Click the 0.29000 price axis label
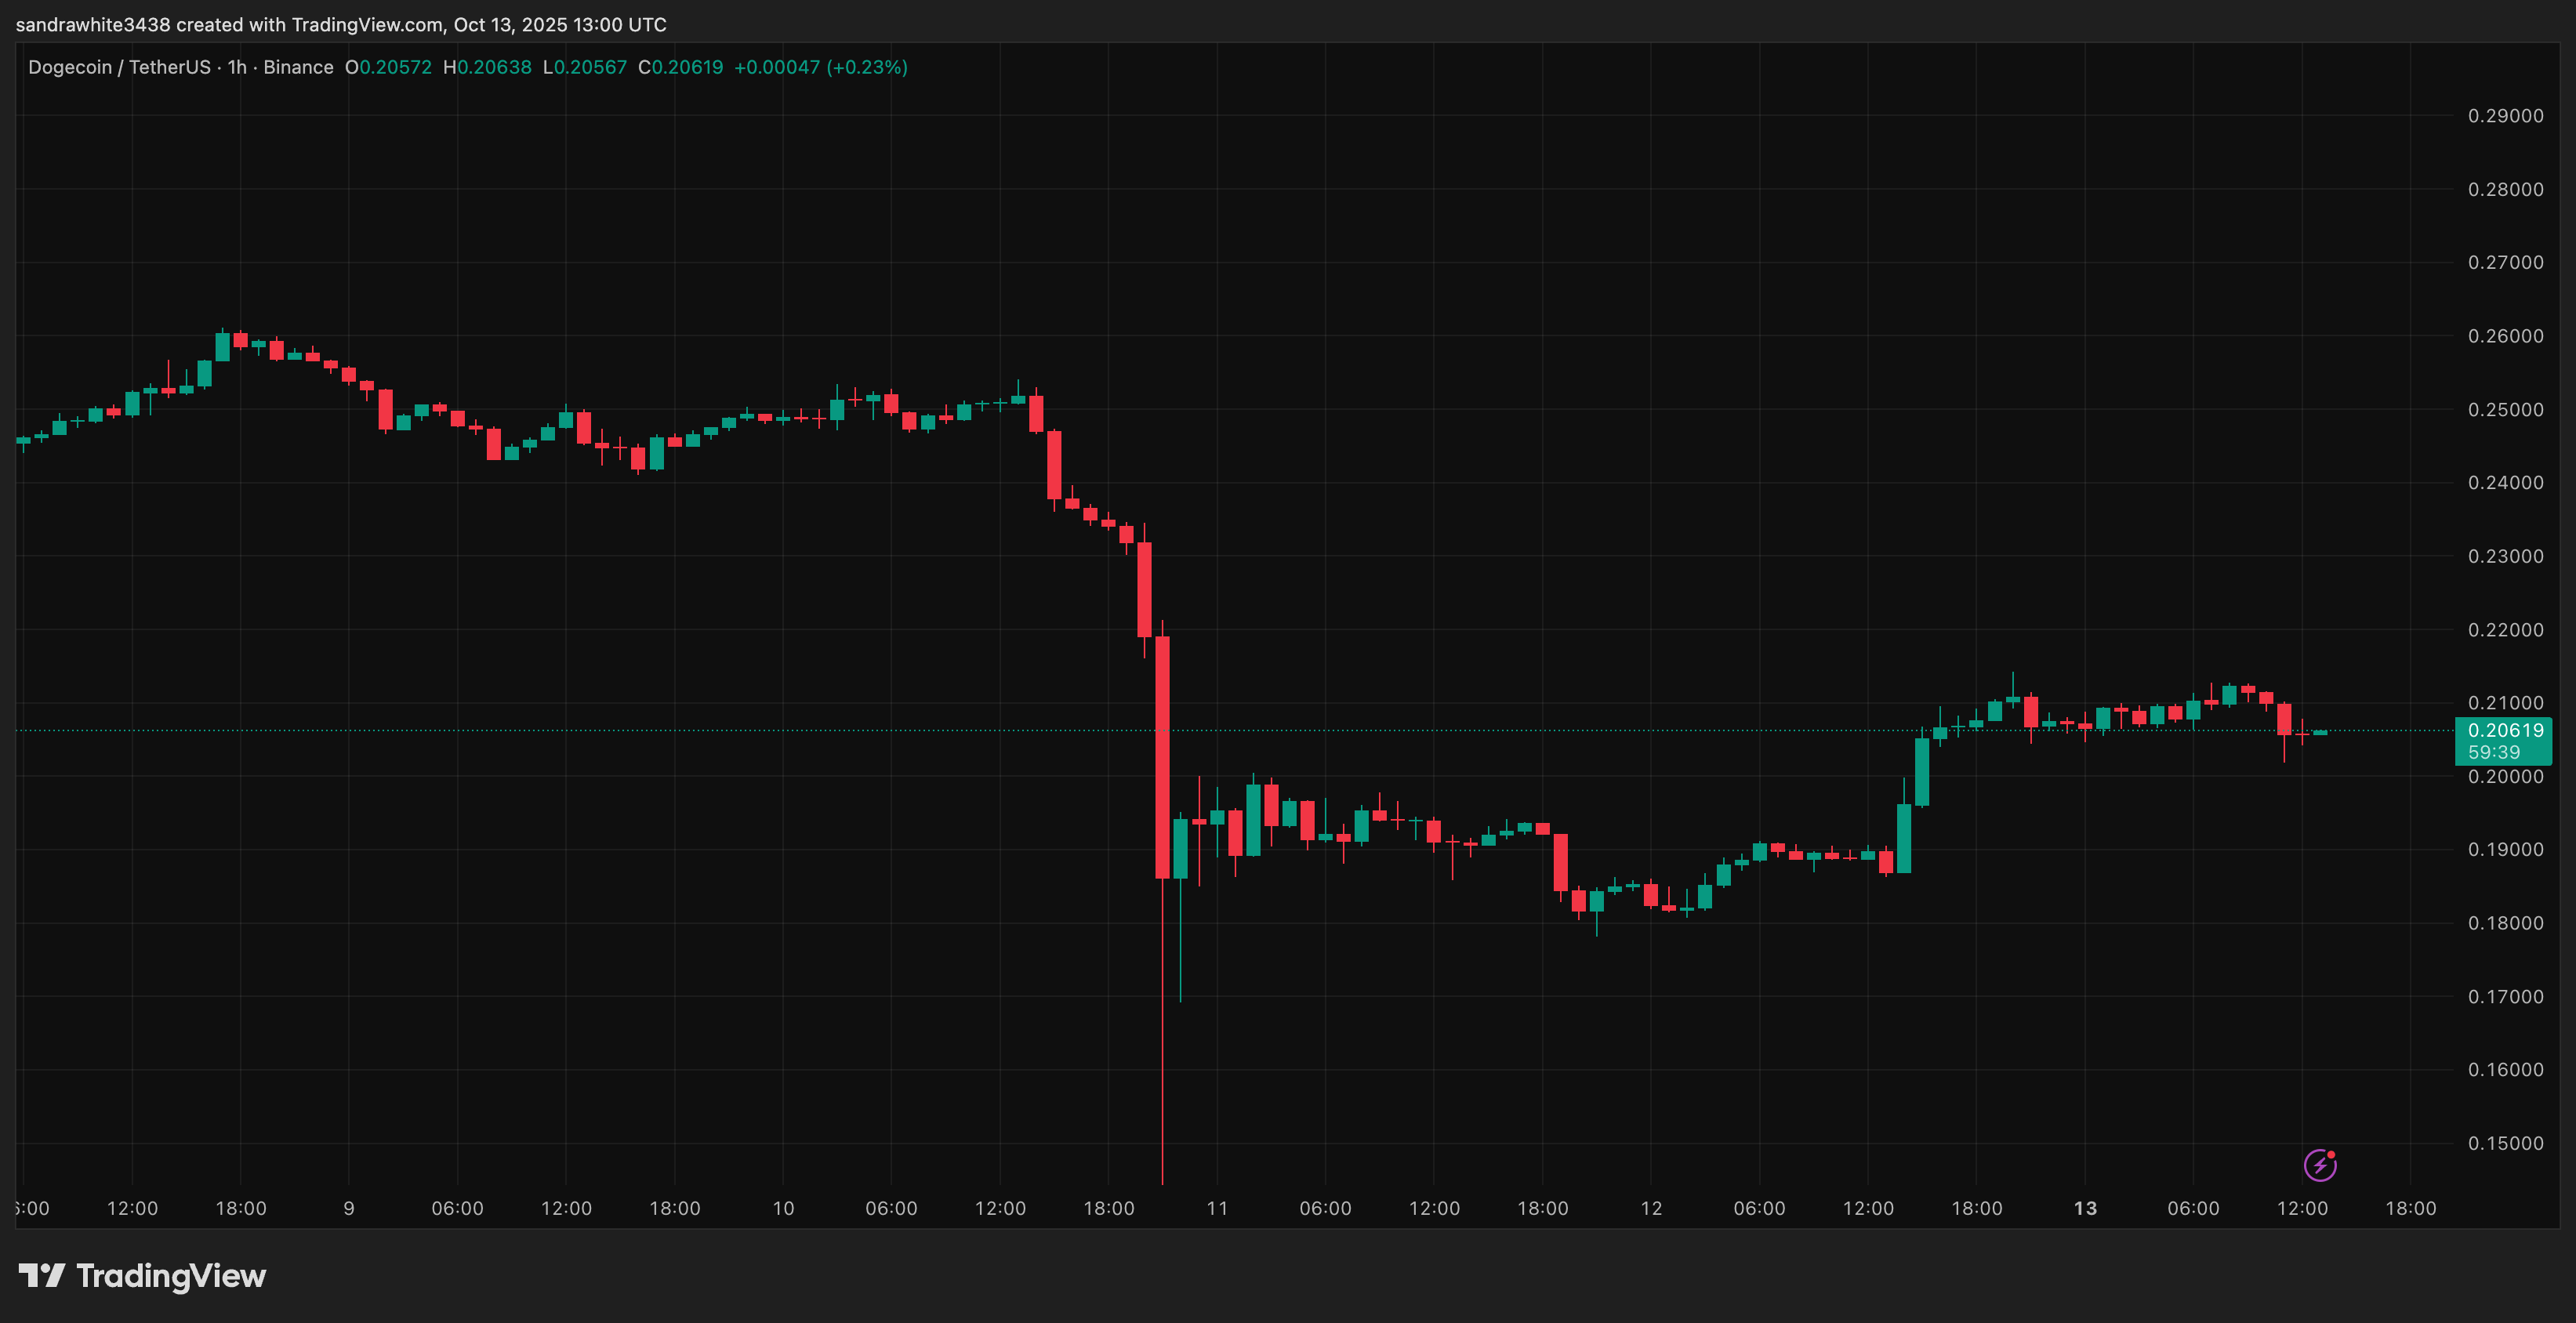Viewport: 2576px width, 1323px height. point(2505,116)
